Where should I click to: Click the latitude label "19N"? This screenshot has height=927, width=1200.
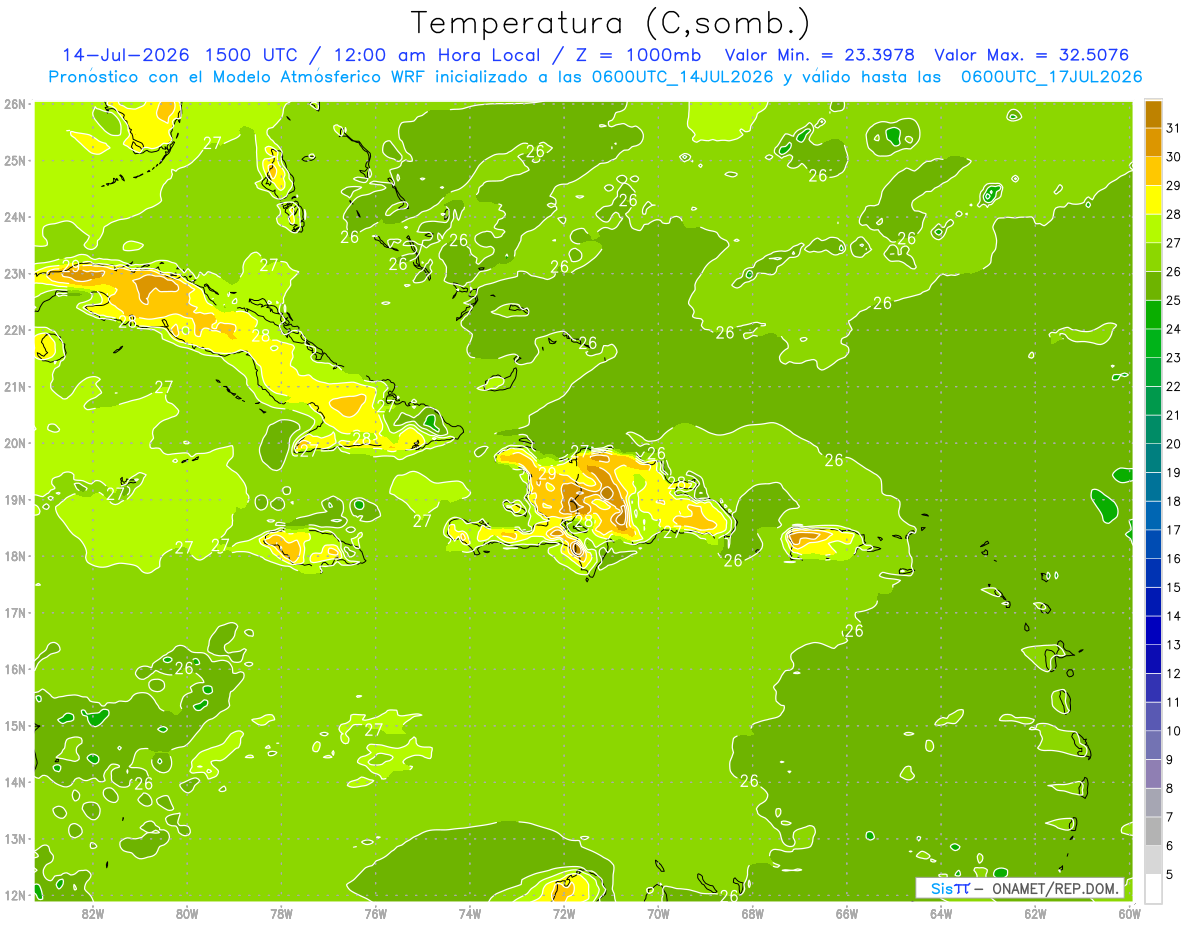(x=15, y=499)
